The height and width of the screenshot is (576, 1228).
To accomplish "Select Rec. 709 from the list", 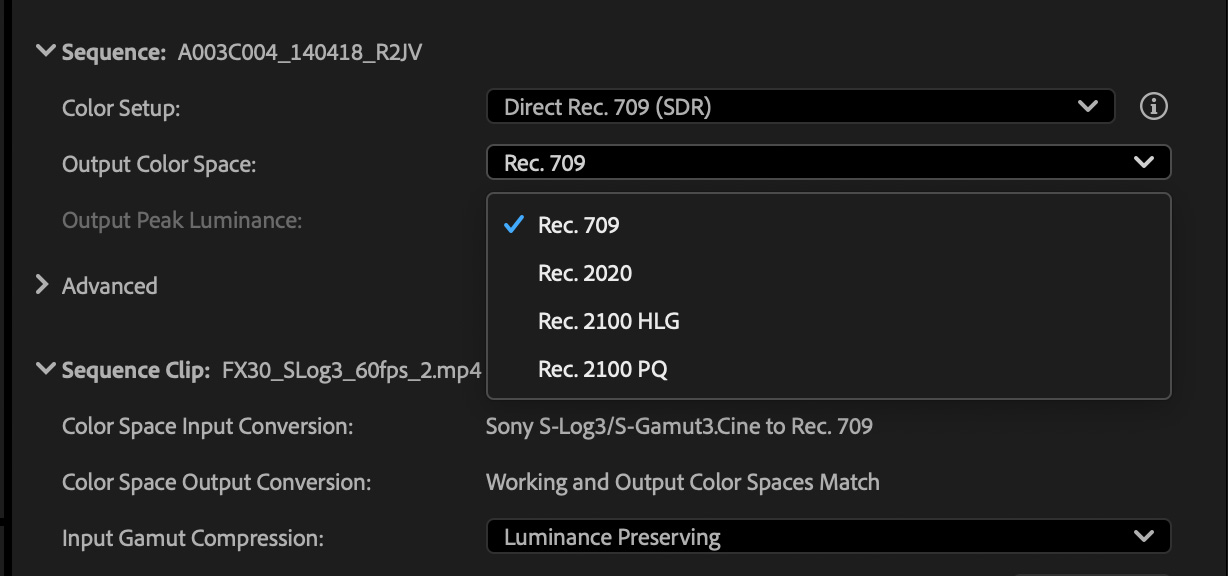I will (579, 225).
